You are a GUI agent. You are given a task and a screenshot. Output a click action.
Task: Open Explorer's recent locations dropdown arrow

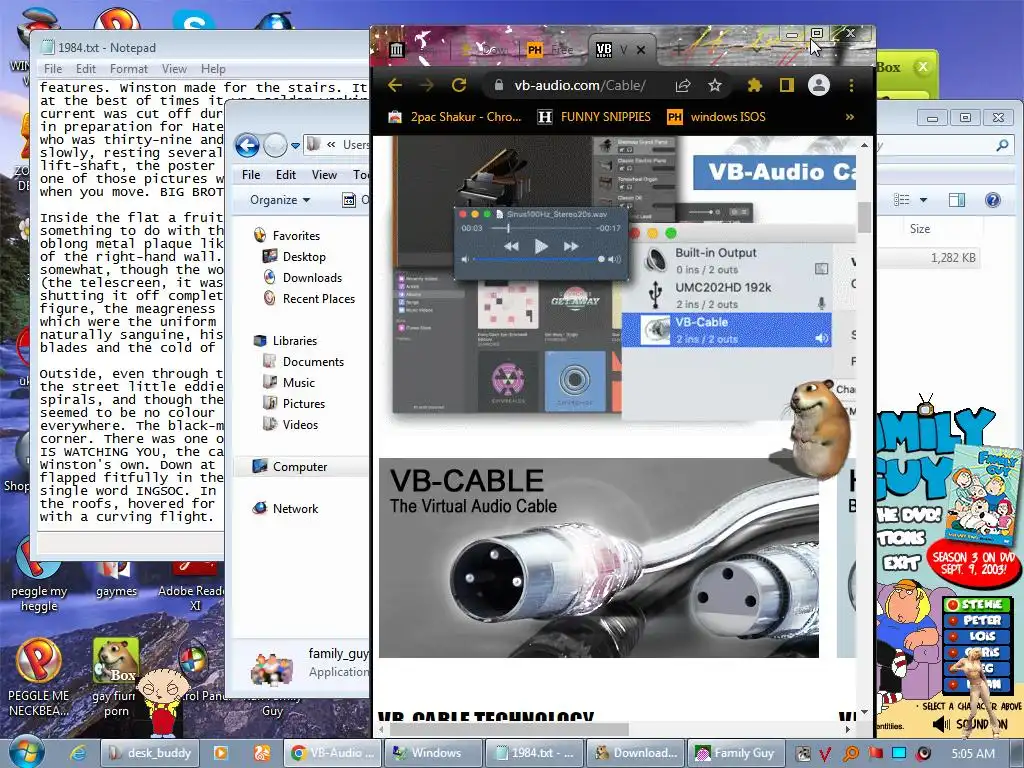point(295,146)
